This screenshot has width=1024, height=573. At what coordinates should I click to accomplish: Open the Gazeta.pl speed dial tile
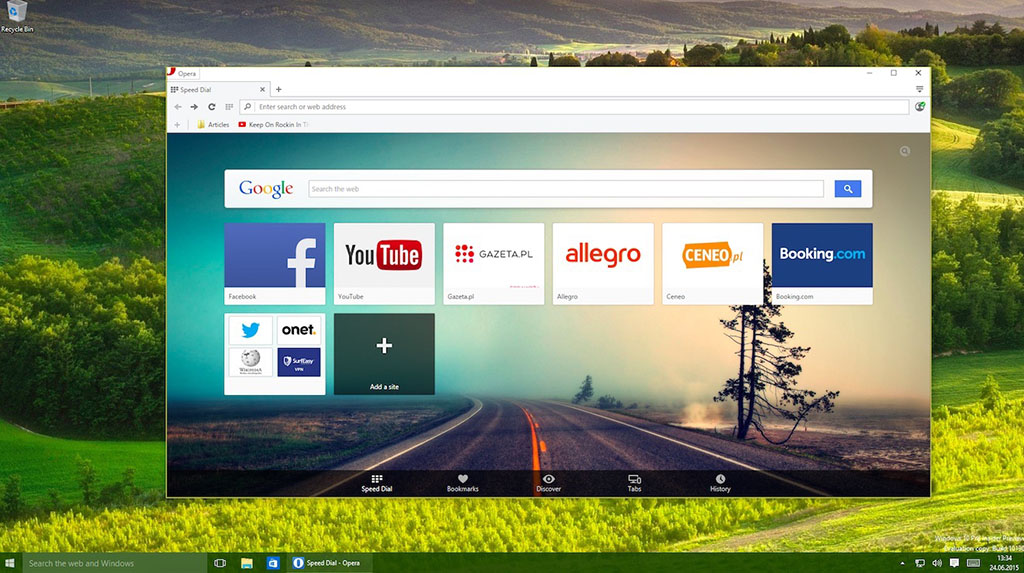coord(494,263)
